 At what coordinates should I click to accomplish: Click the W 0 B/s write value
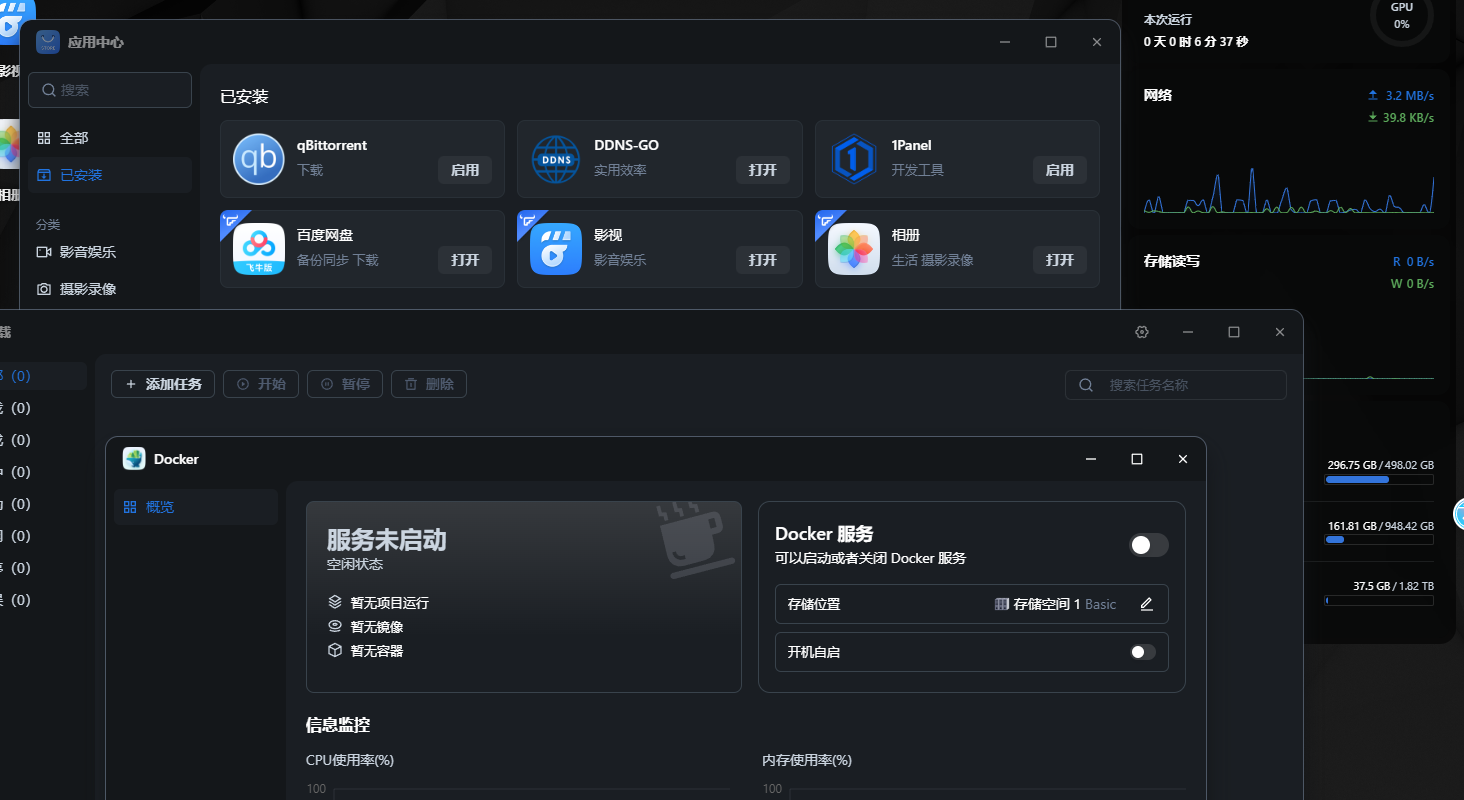(x=1412, y=284)
